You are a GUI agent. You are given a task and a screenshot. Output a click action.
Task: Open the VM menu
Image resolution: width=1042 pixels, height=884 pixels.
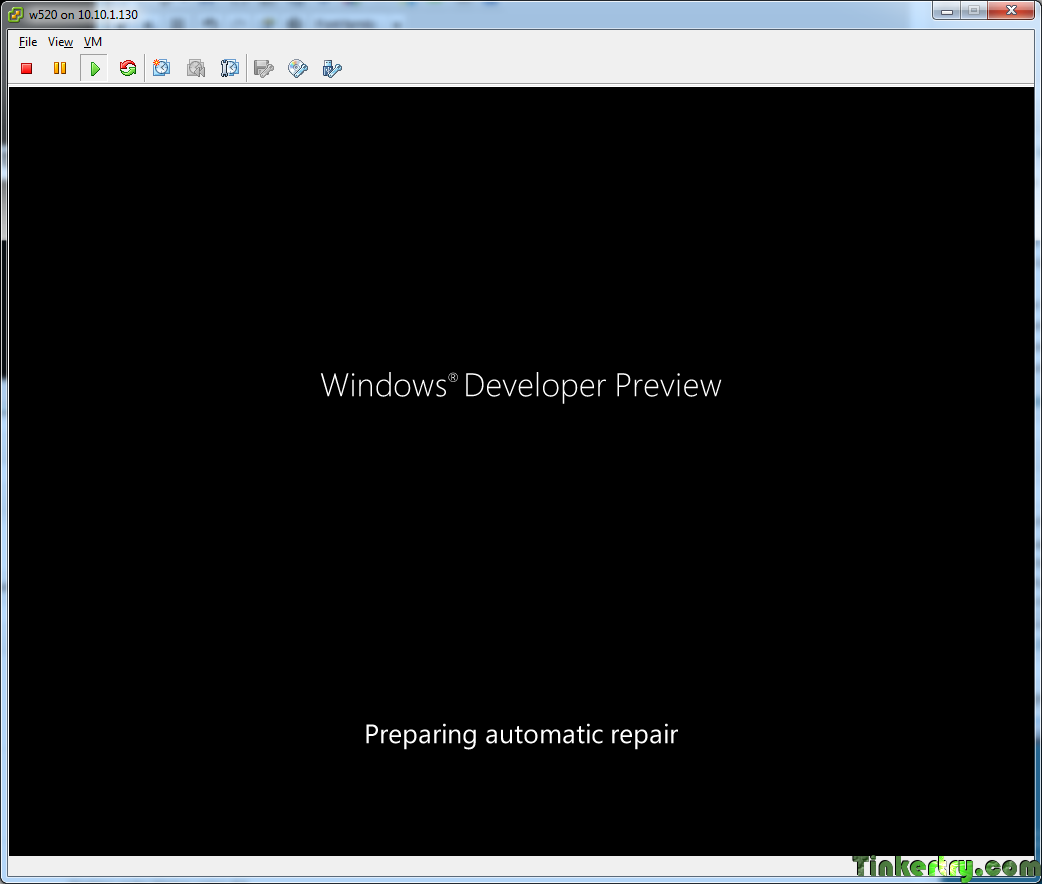click(x=93, y=42)
